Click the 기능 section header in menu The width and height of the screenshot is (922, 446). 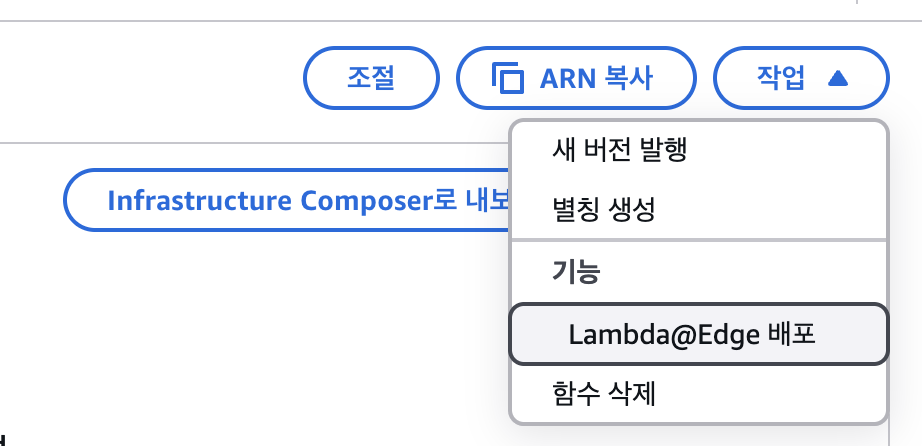575,272
